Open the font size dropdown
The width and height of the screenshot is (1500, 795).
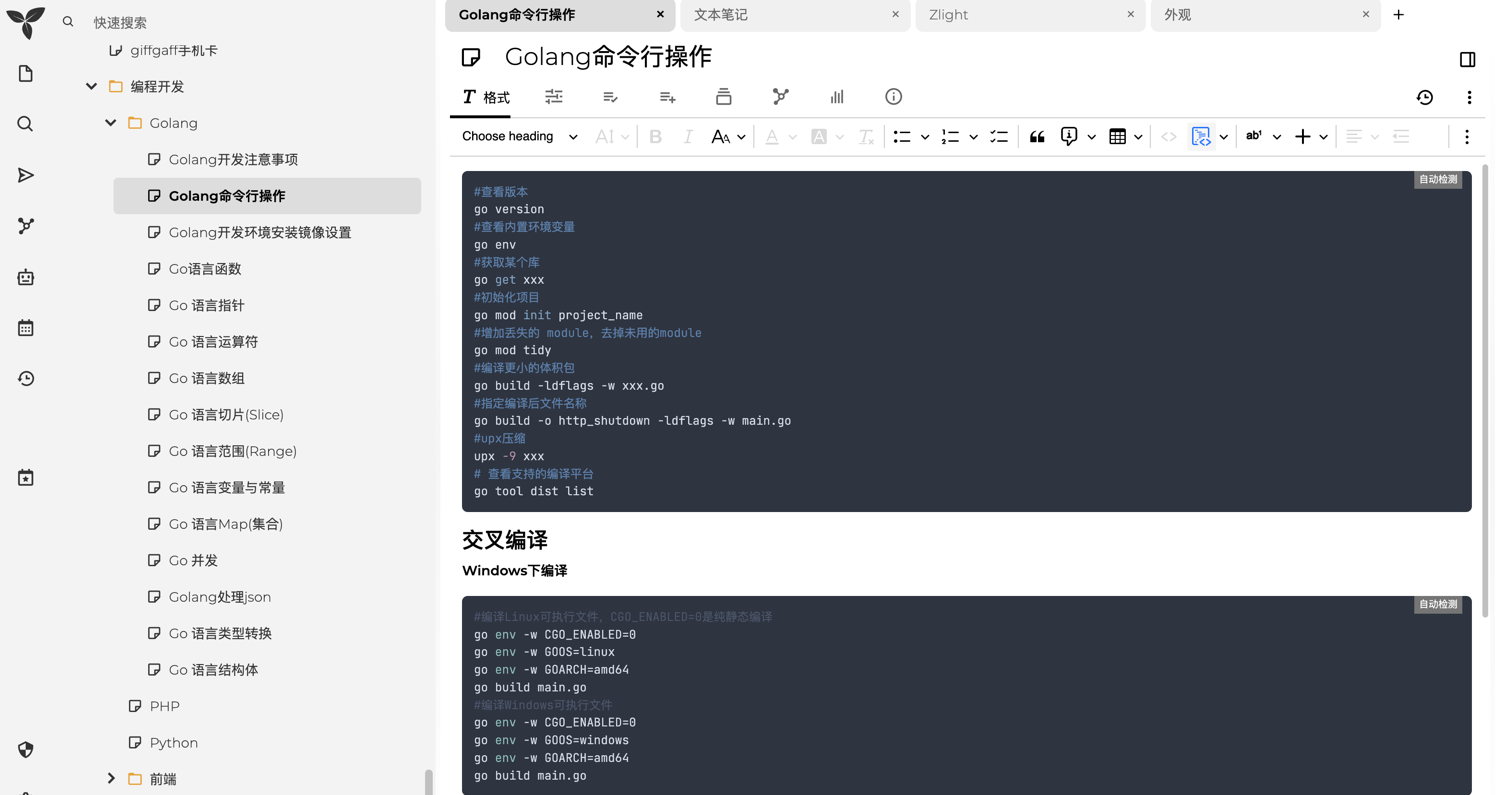coord(612,137)
